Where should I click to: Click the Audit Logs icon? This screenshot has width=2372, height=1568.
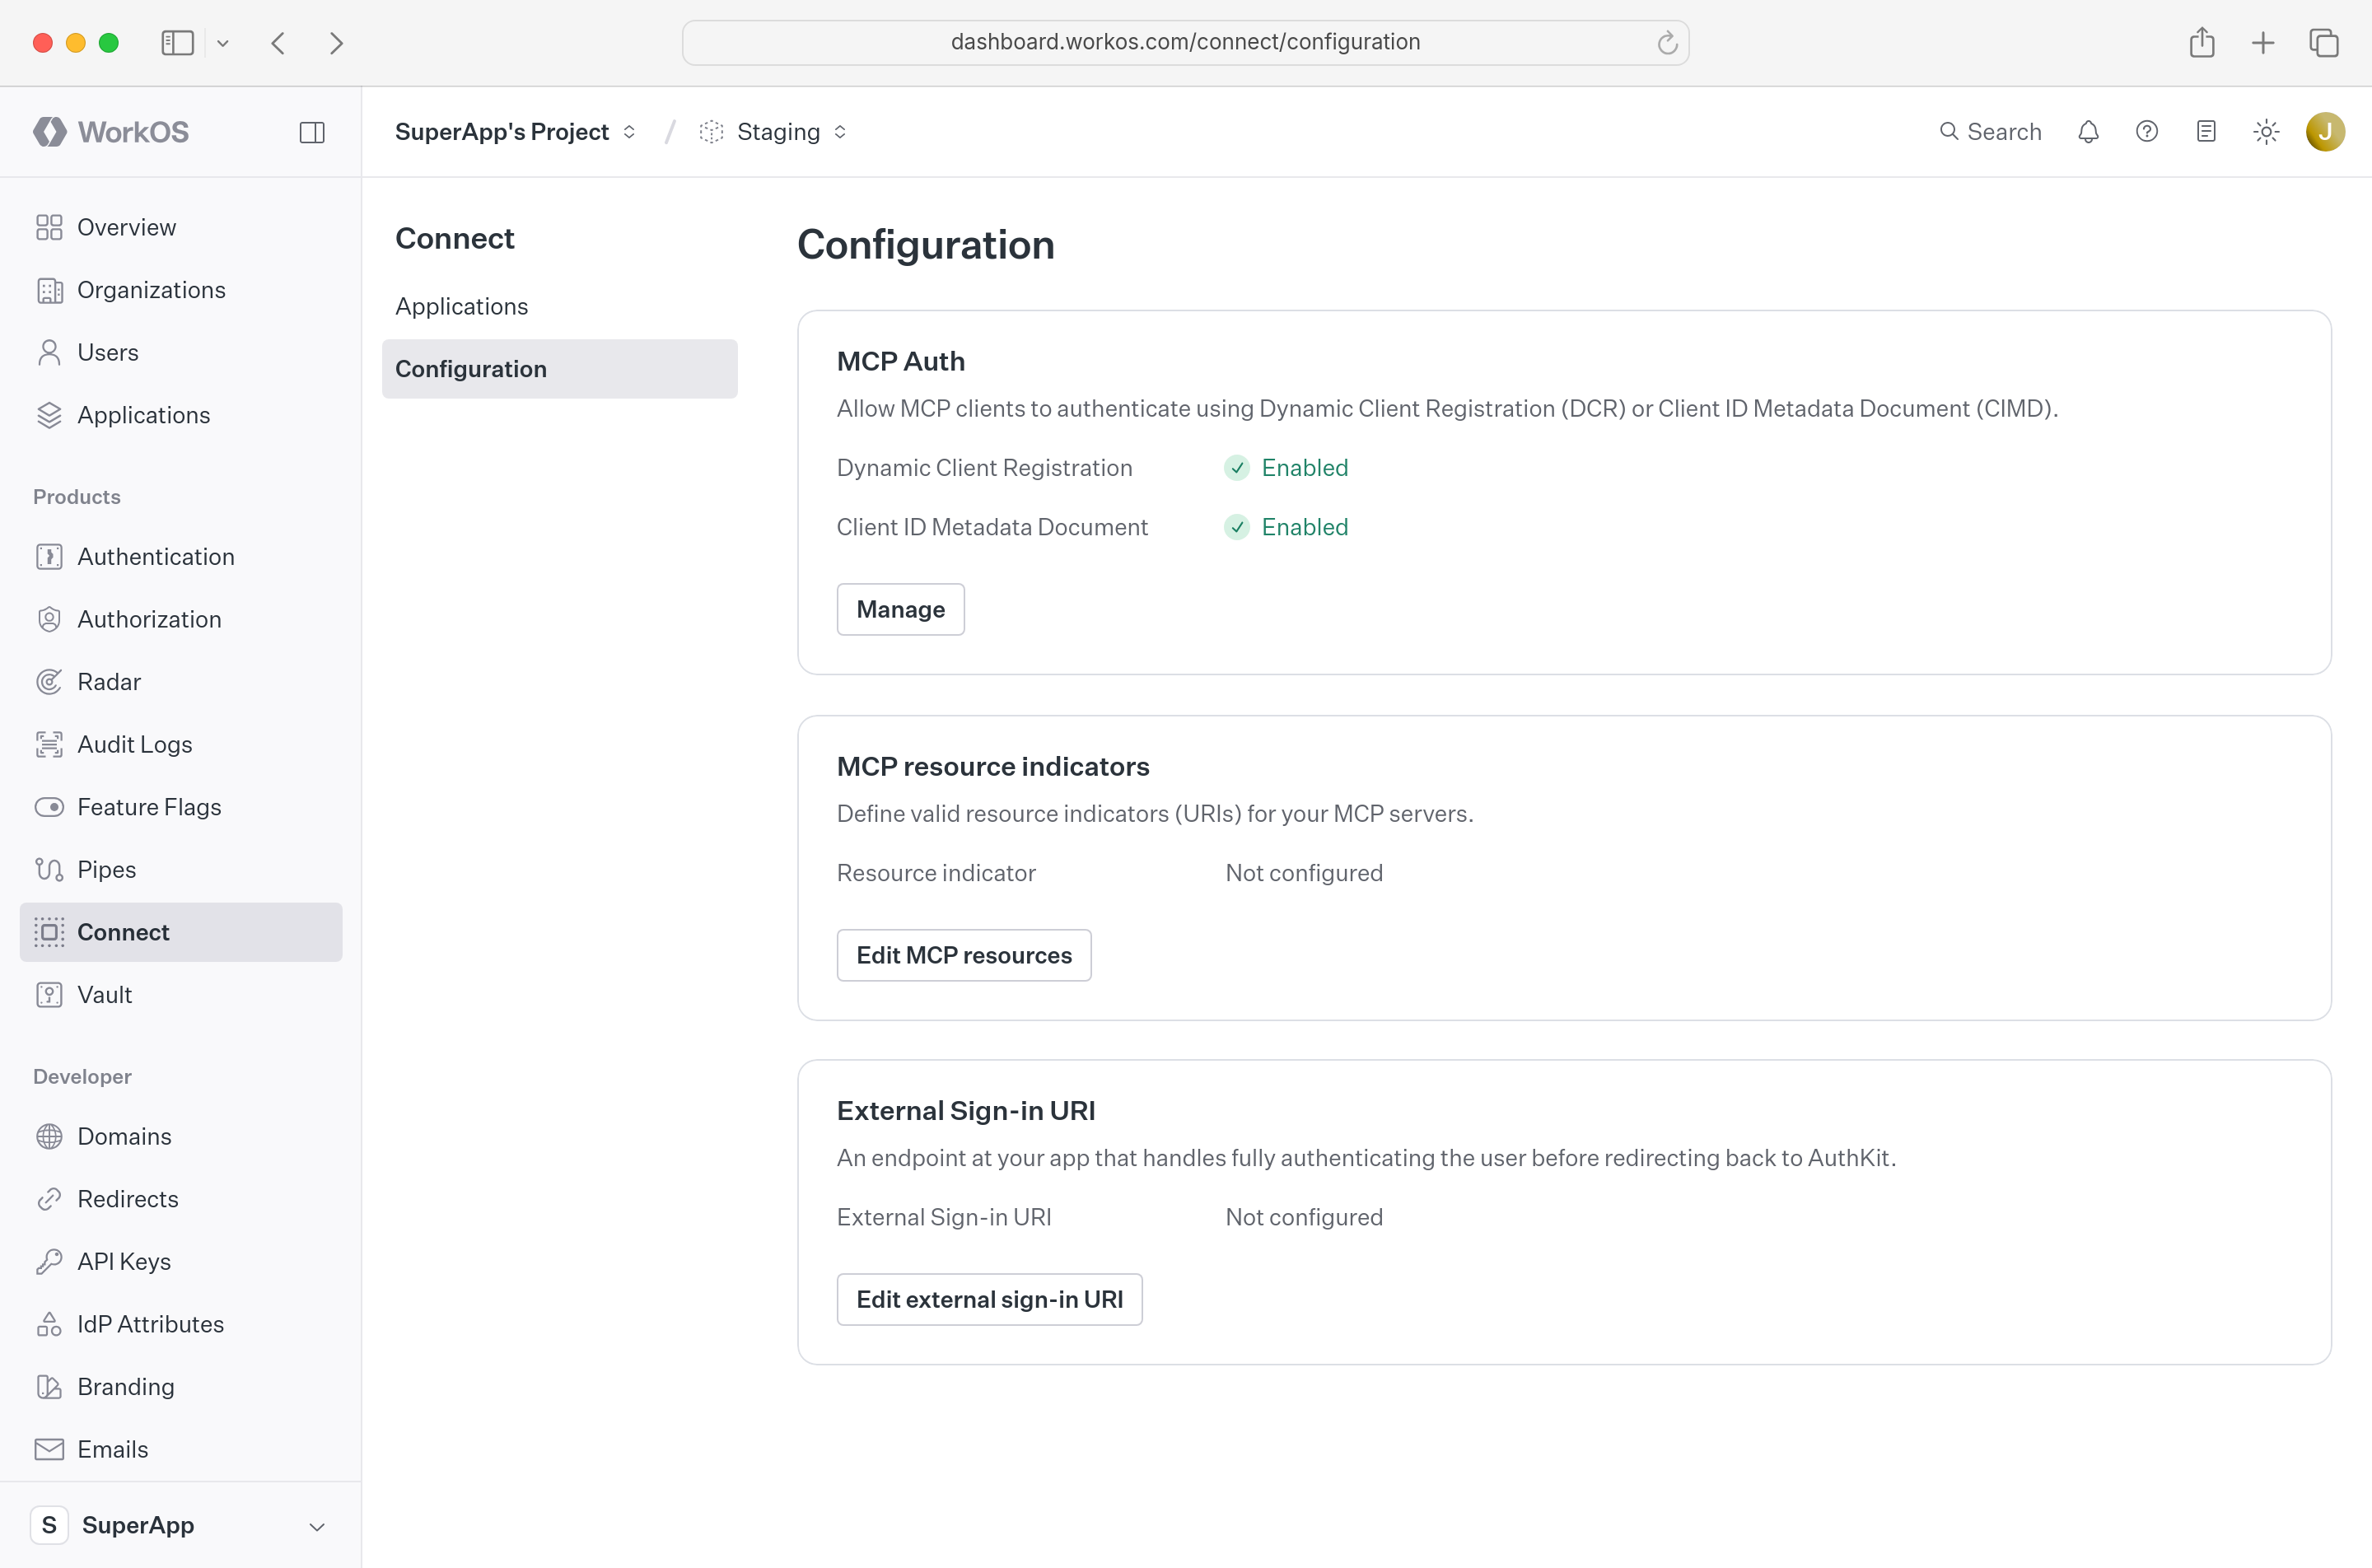(x=49, y=744)
